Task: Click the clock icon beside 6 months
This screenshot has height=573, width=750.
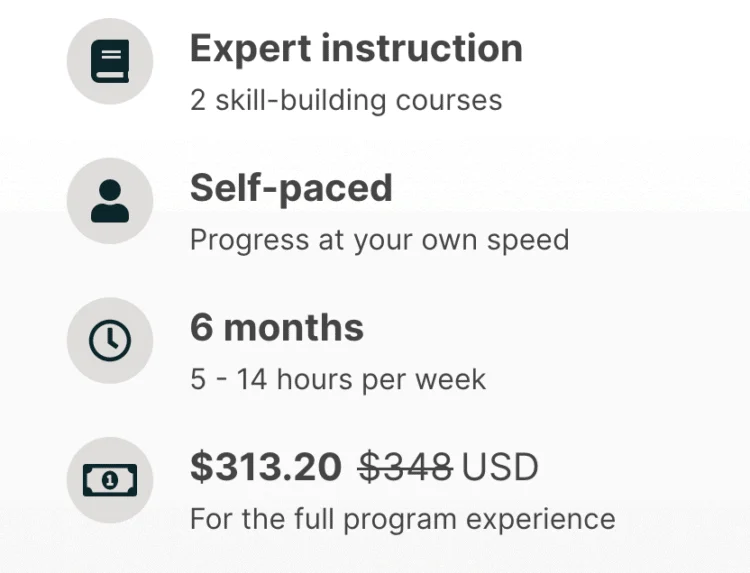Action: pos(110,340)
